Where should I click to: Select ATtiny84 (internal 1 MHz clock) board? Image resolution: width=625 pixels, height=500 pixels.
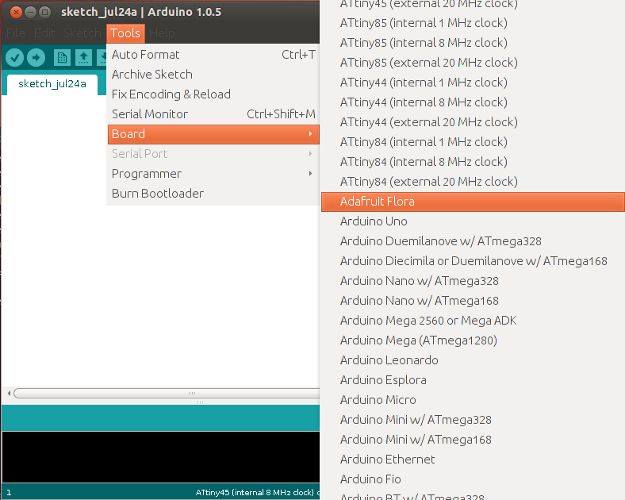click(x=473, y=142)
